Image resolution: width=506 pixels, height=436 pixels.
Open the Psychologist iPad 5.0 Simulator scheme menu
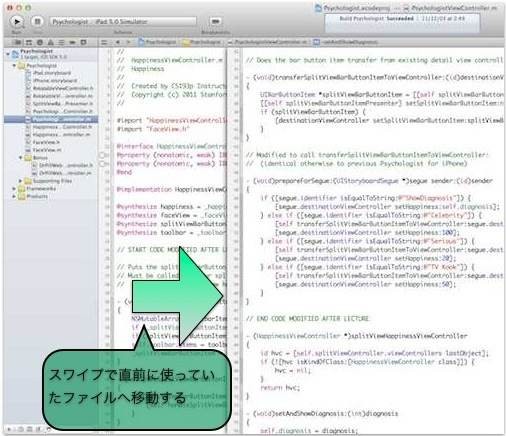tap(123, 22)
